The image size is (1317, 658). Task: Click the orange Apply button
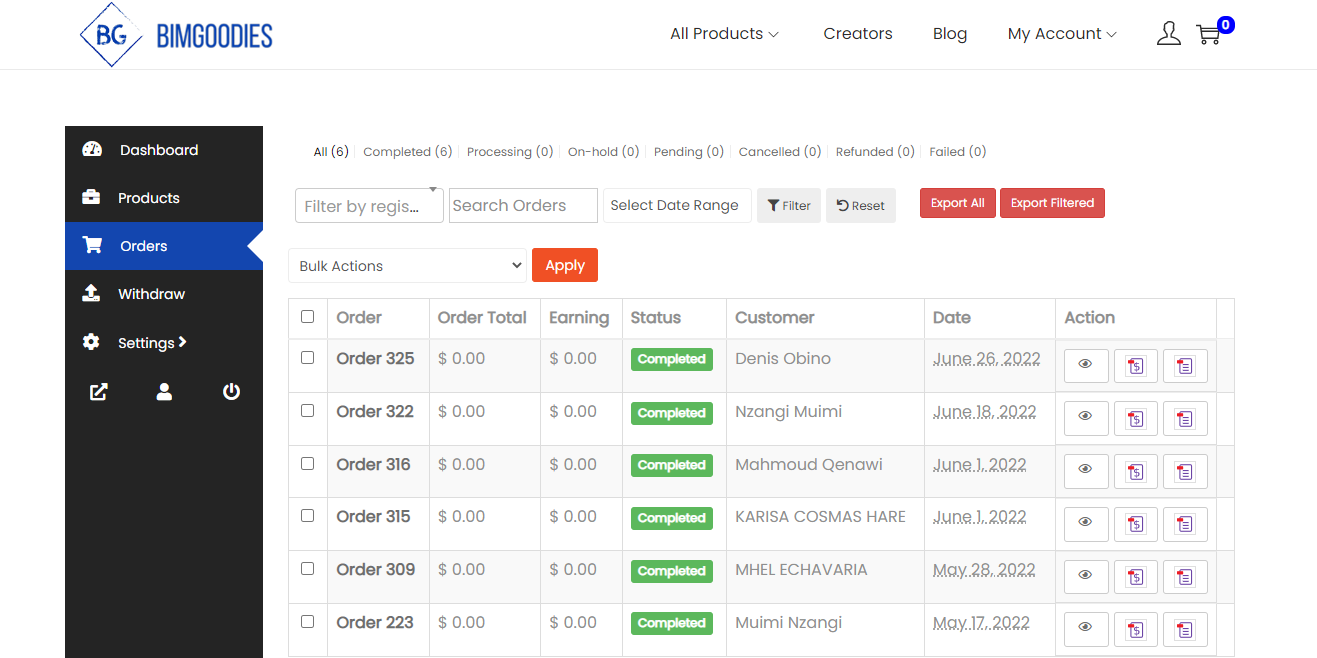[x=565, y=265]
